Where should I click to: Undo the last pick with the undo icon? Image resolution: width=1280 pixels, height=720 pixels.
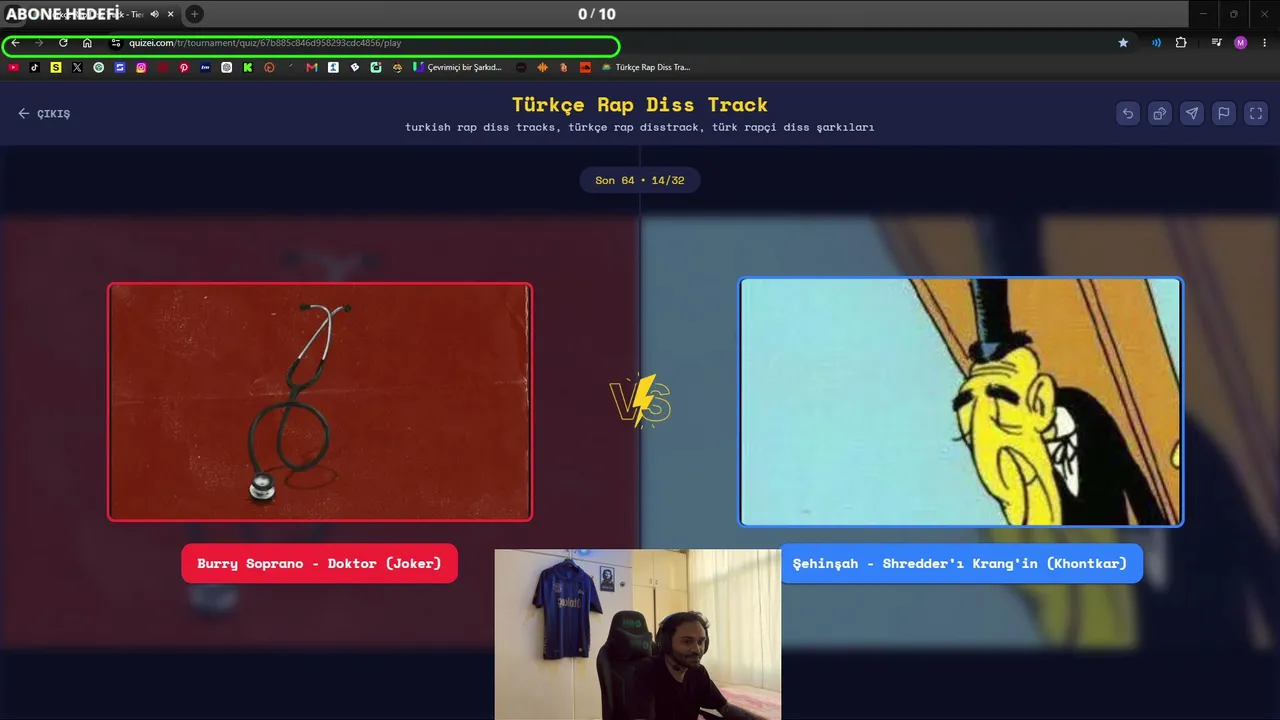tap(1128, 113)
